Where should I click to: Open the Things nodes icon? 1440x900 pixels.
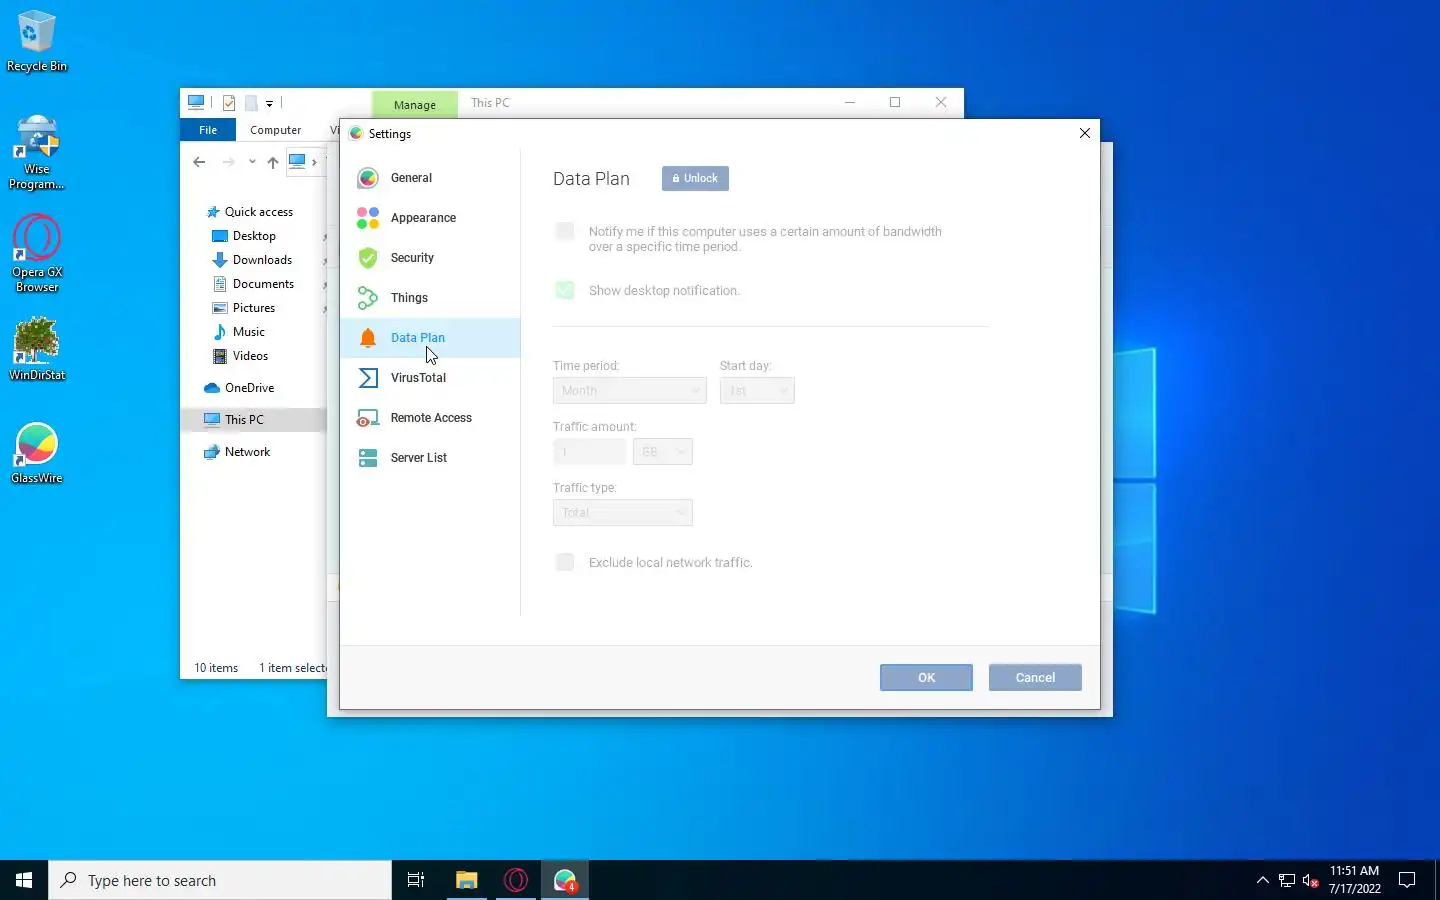pos(368,298)
